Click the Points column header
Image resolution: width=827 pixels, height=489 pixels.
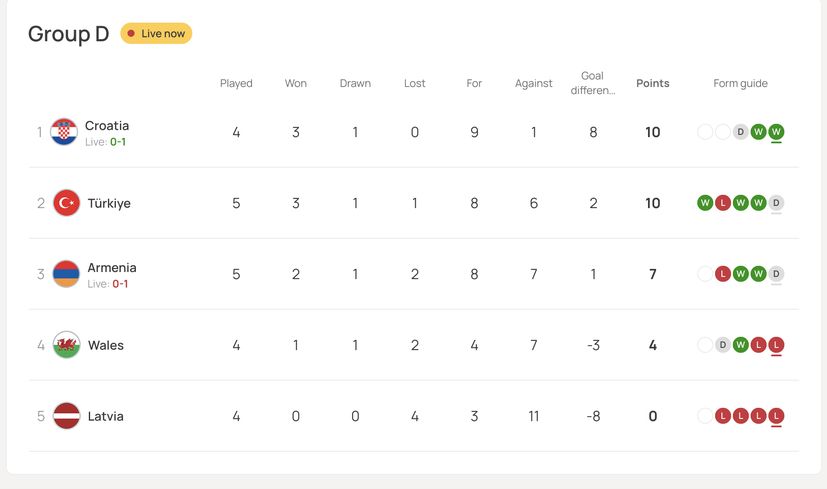pyautogui.click(x=653, y=84)
